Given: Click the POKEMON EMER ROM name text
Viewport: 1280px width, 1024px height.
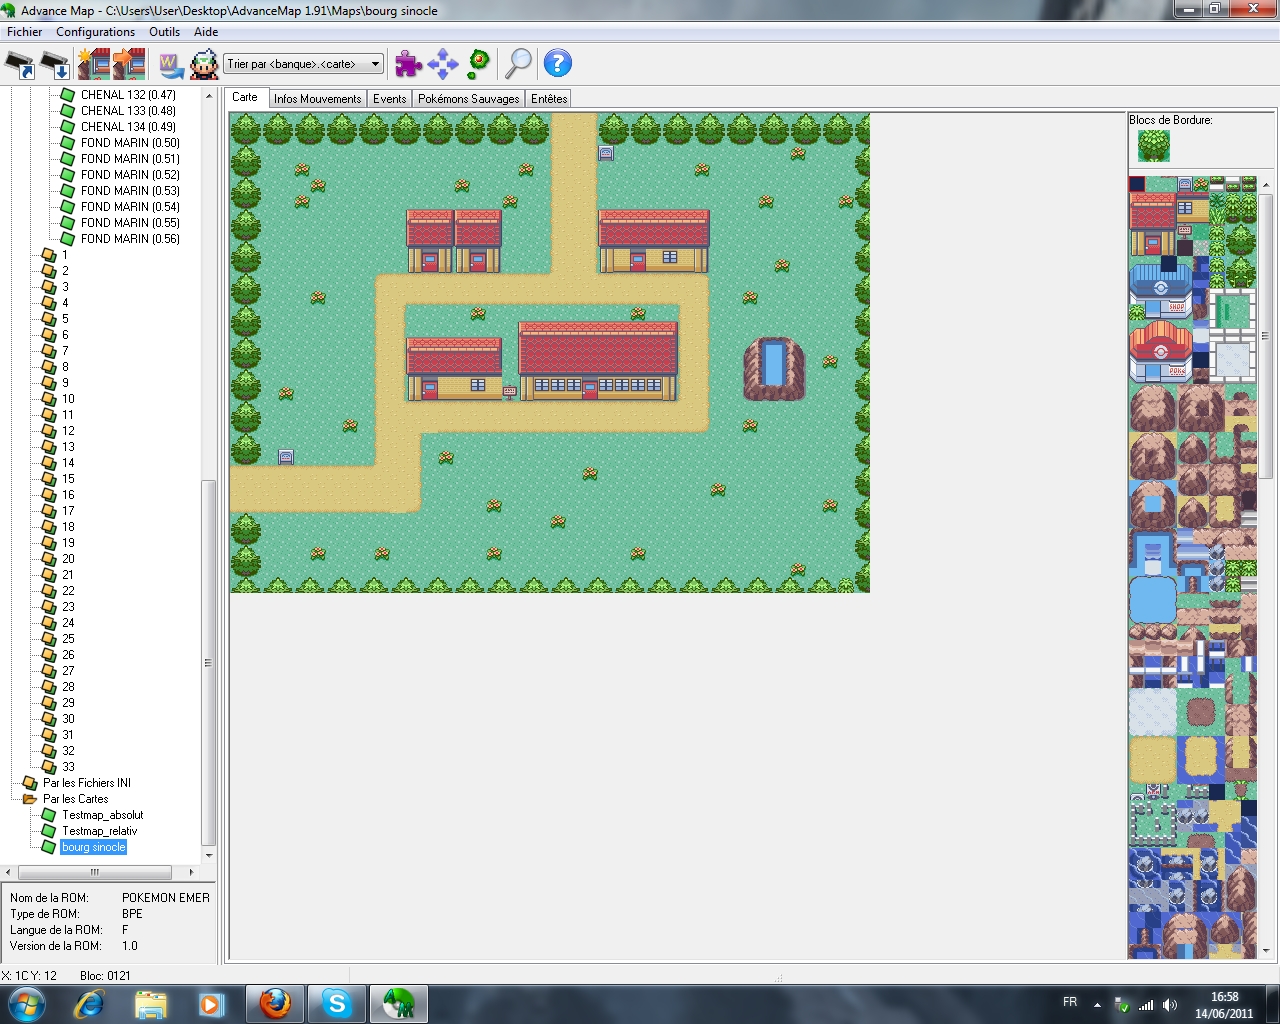Looking at the screenshot, I should tap(166, 898).
